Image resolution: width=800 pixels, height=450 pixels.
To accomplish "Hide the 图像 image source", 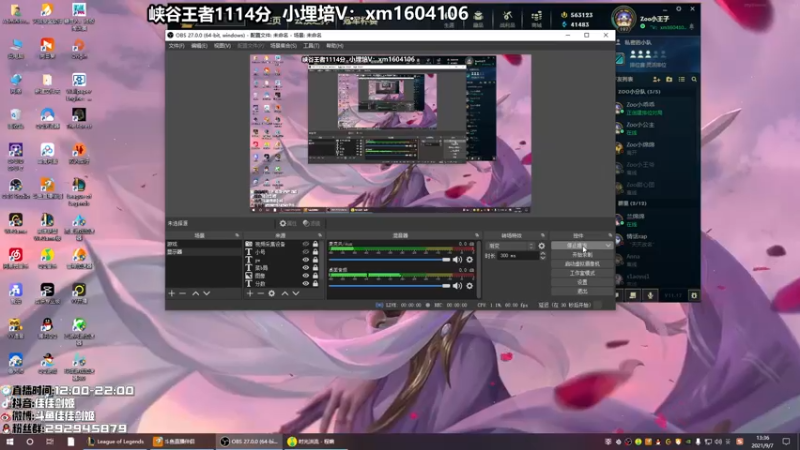I will 306,276.
